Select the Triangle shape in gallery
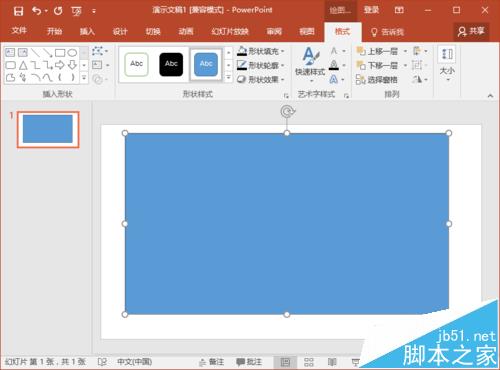500x370 pixels. pyautogui.click(x=23, y=65)
